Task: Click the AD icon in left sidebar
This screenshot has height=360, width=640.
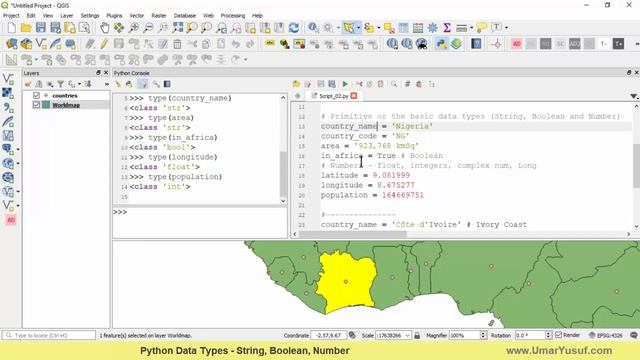Action: point(11,220)
